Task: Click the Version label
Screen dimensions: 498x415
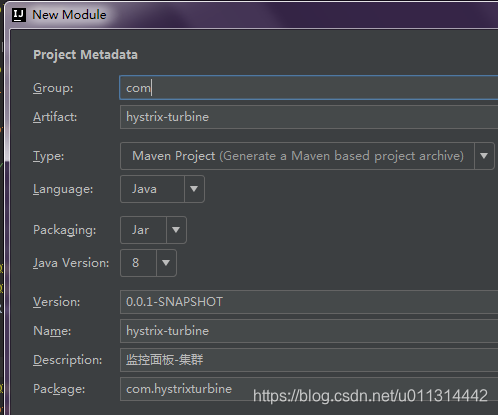Action: point(57,302)
